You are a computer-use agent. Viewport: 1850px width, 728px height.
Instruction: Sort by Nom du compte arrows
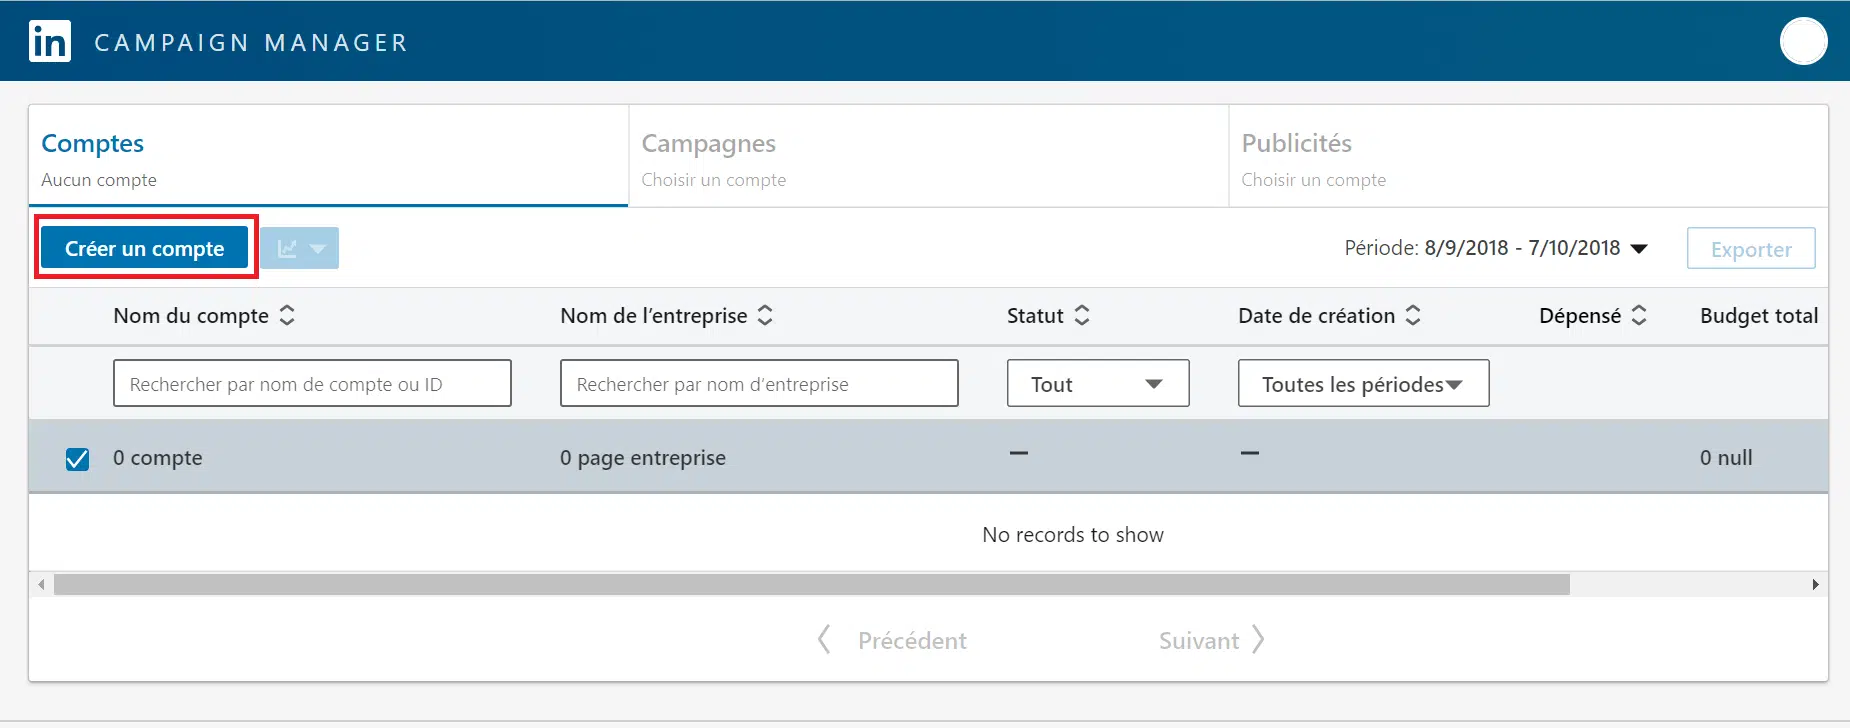pos(287,316)
